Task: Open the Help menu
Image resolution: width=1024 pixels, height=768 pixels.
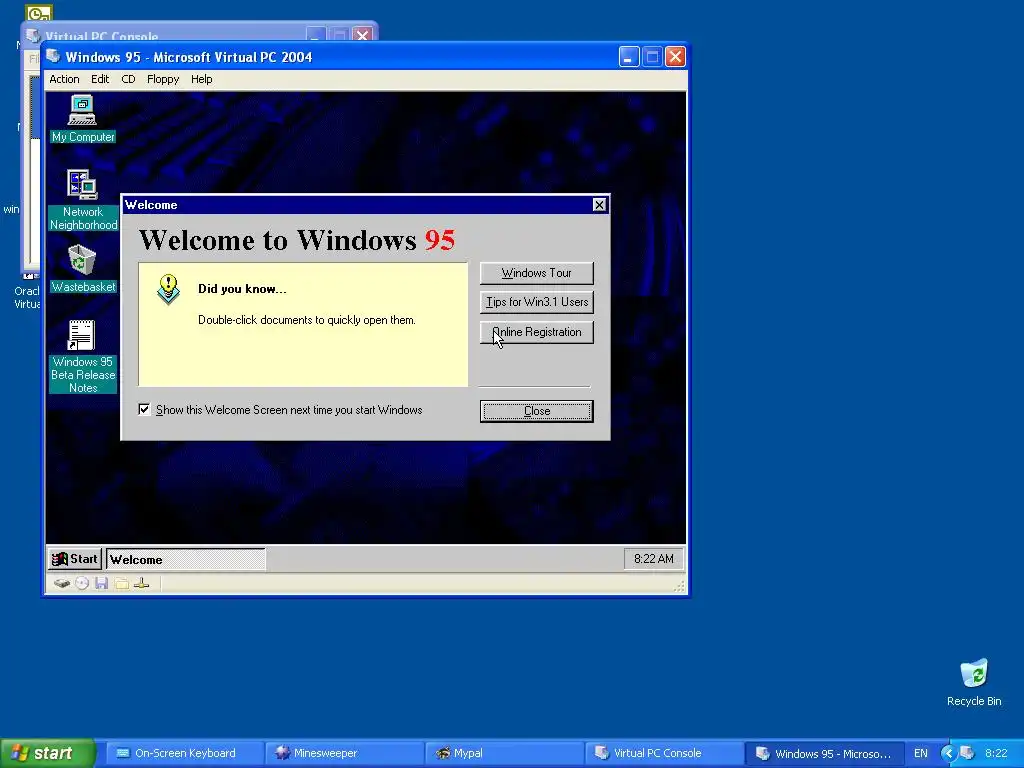Action: pos(201,79)
